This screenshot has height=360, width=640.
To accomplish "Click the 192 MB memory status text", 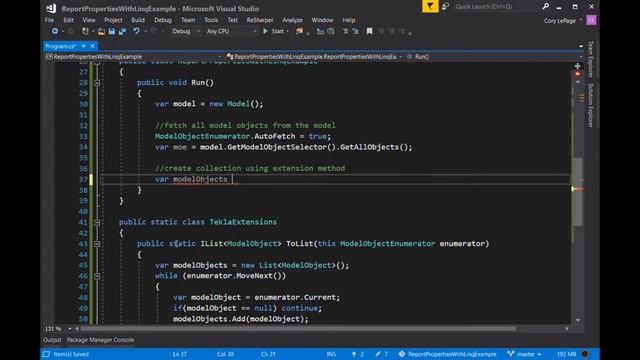I will click(x=566, y=354).
